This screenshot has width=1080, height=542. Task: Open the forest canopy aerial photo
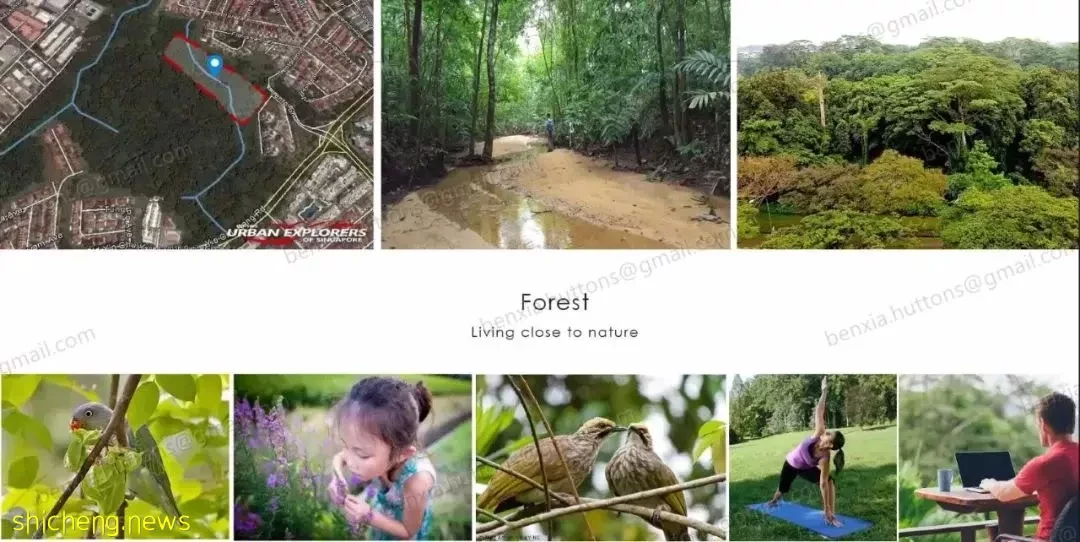coord(908,124)
